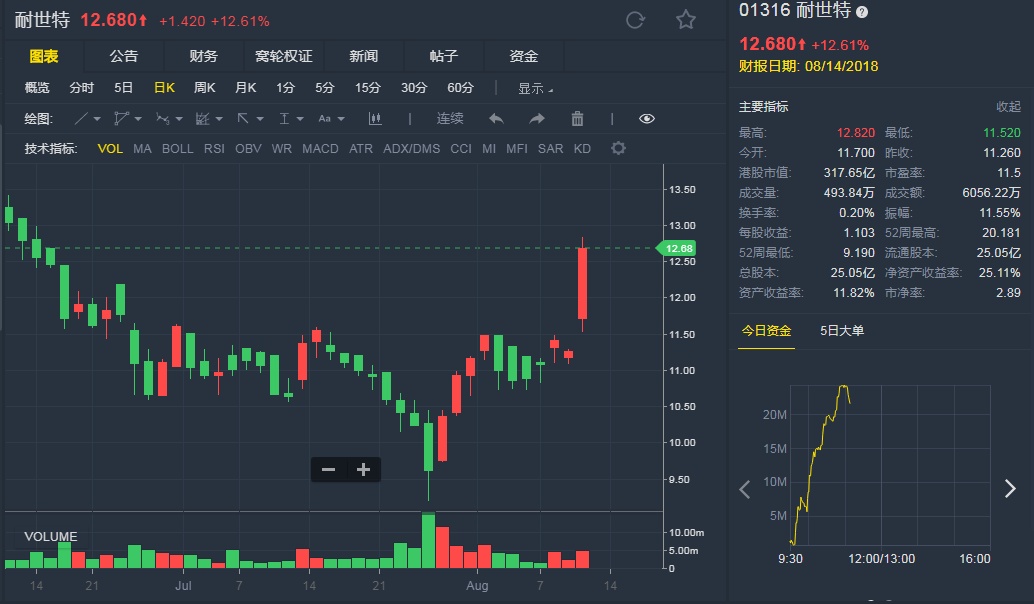
Task: Click the candlestick chart style icon
Action: point(376,119)
